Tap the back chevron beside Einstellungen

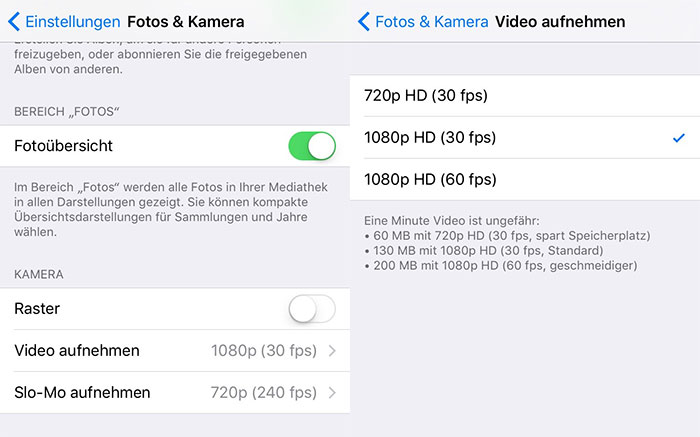click(14, 22)
